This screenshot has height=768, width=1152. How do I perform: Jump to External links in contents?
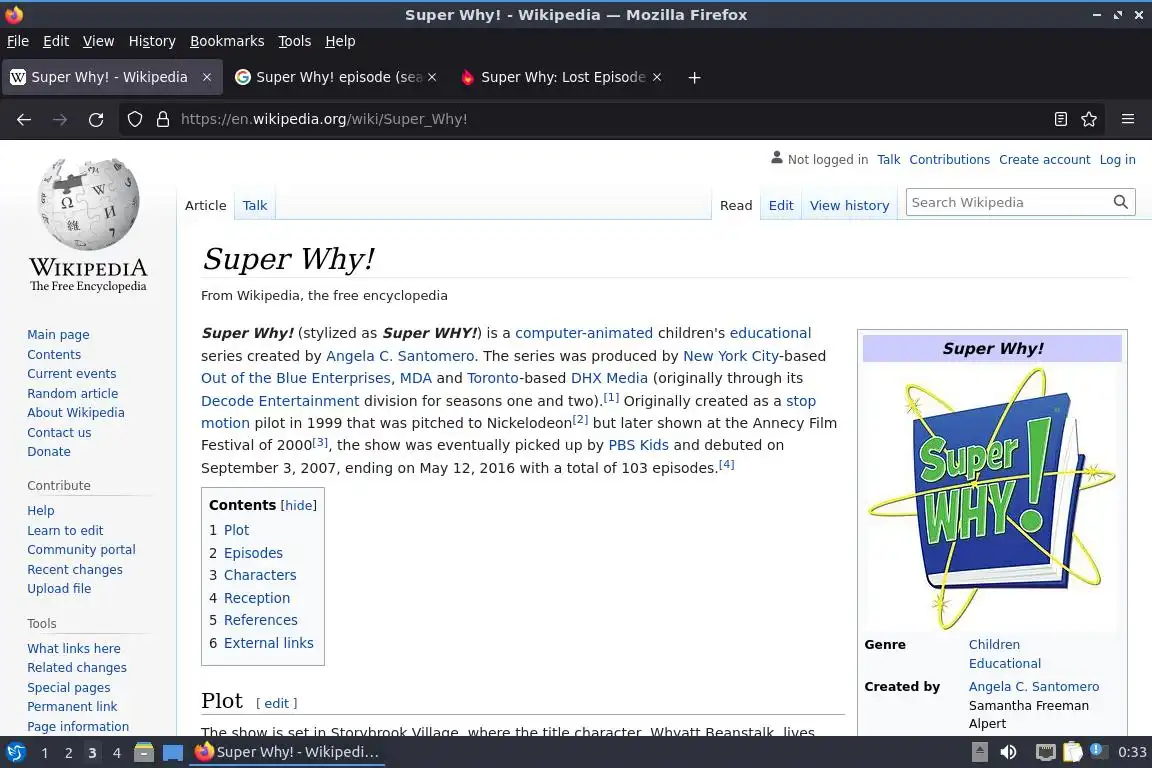coord(268,643)
